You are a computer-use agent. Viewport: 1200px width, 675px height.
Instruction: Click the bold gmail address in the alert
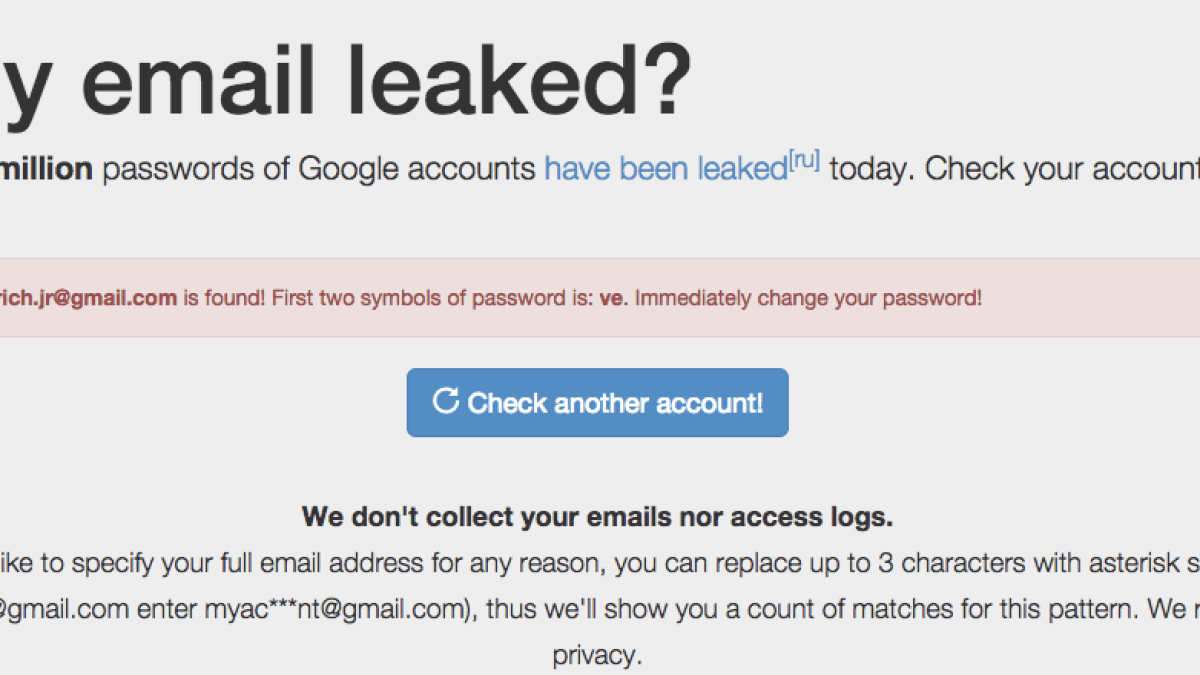[88, 298]
